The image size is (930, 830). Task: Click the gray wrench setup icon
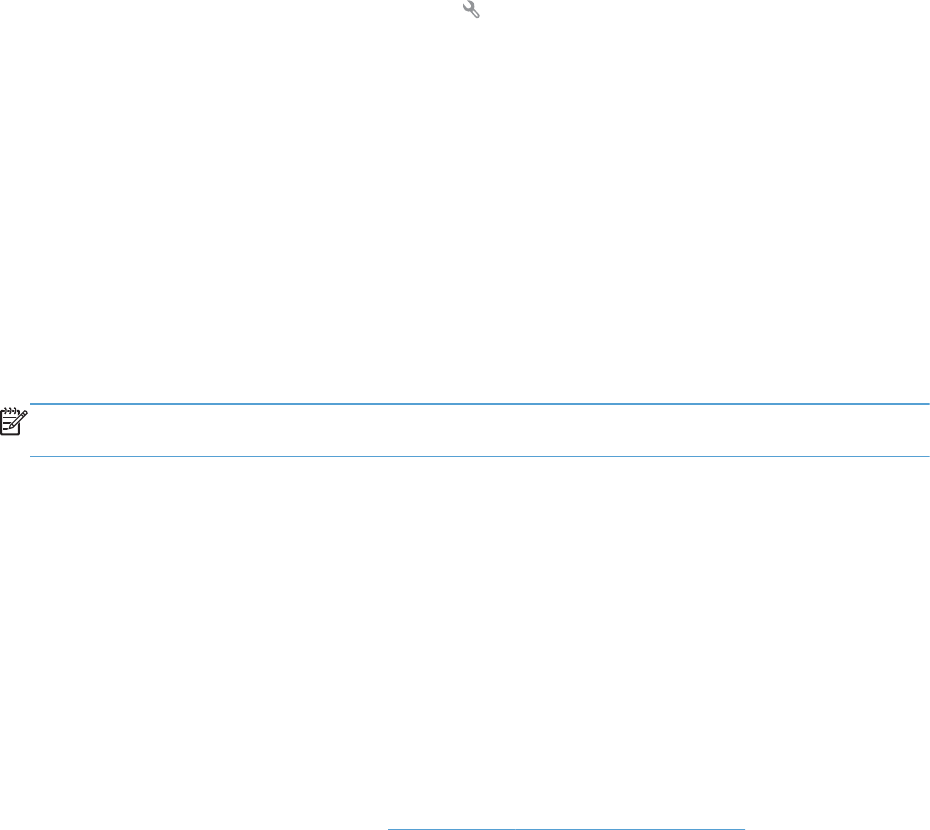pos(471,9)
